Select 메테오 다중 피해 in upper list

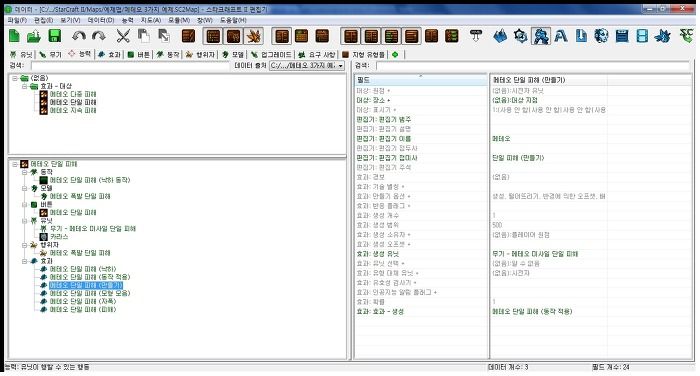point(73,94)
